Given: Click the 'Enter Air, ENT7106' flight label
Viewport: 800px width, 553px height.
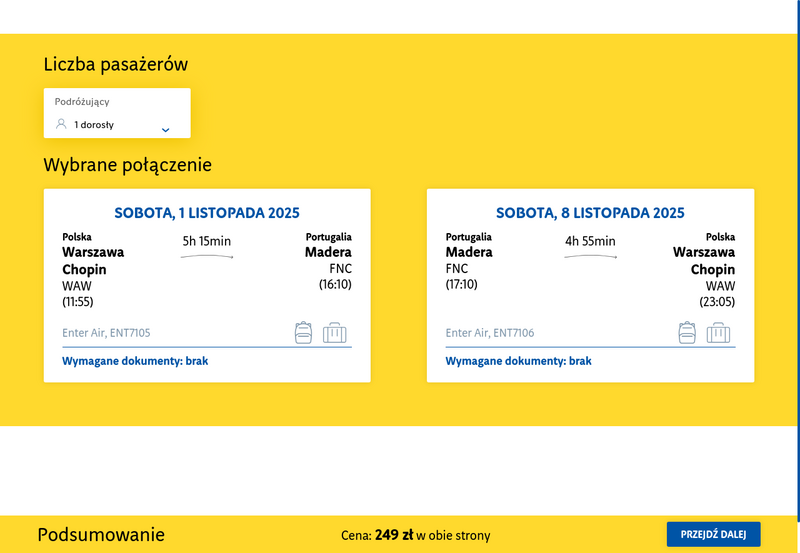Looking at the screenshot, I should [x=489, y=333].
